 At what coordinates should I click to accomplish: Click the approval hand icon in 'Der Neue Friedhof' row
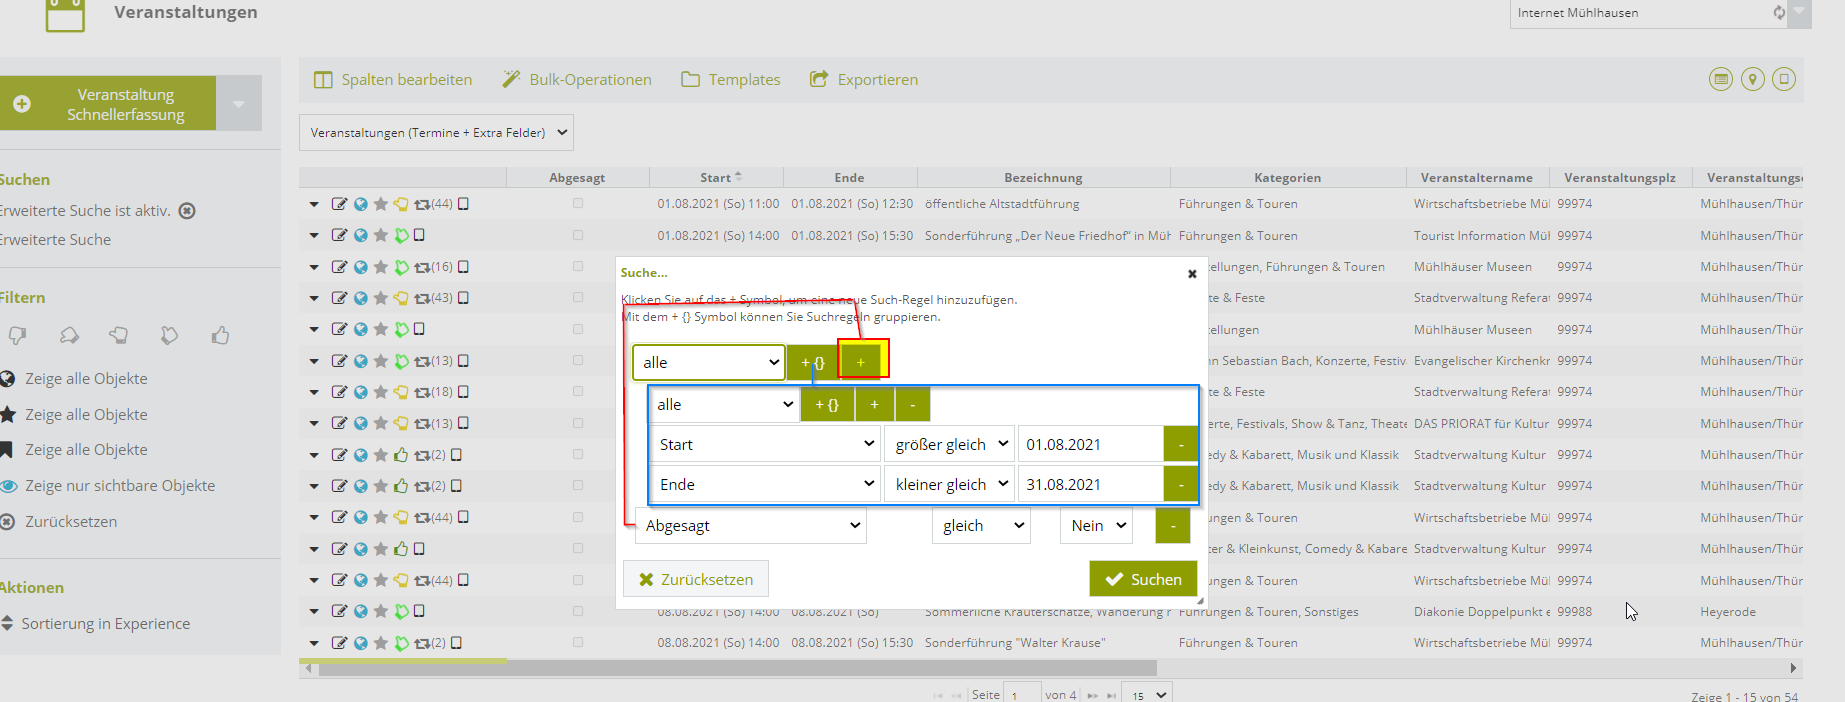[x=401, y=235]
